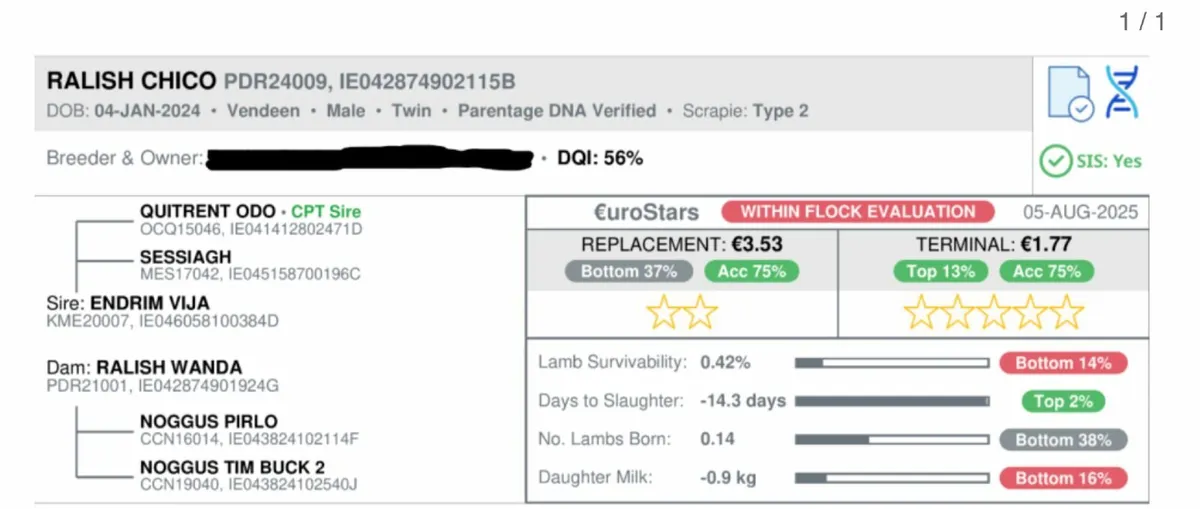Click the Days to Slaughter progress bar
The image size is (1200, 509).
(x=892, y=401)
